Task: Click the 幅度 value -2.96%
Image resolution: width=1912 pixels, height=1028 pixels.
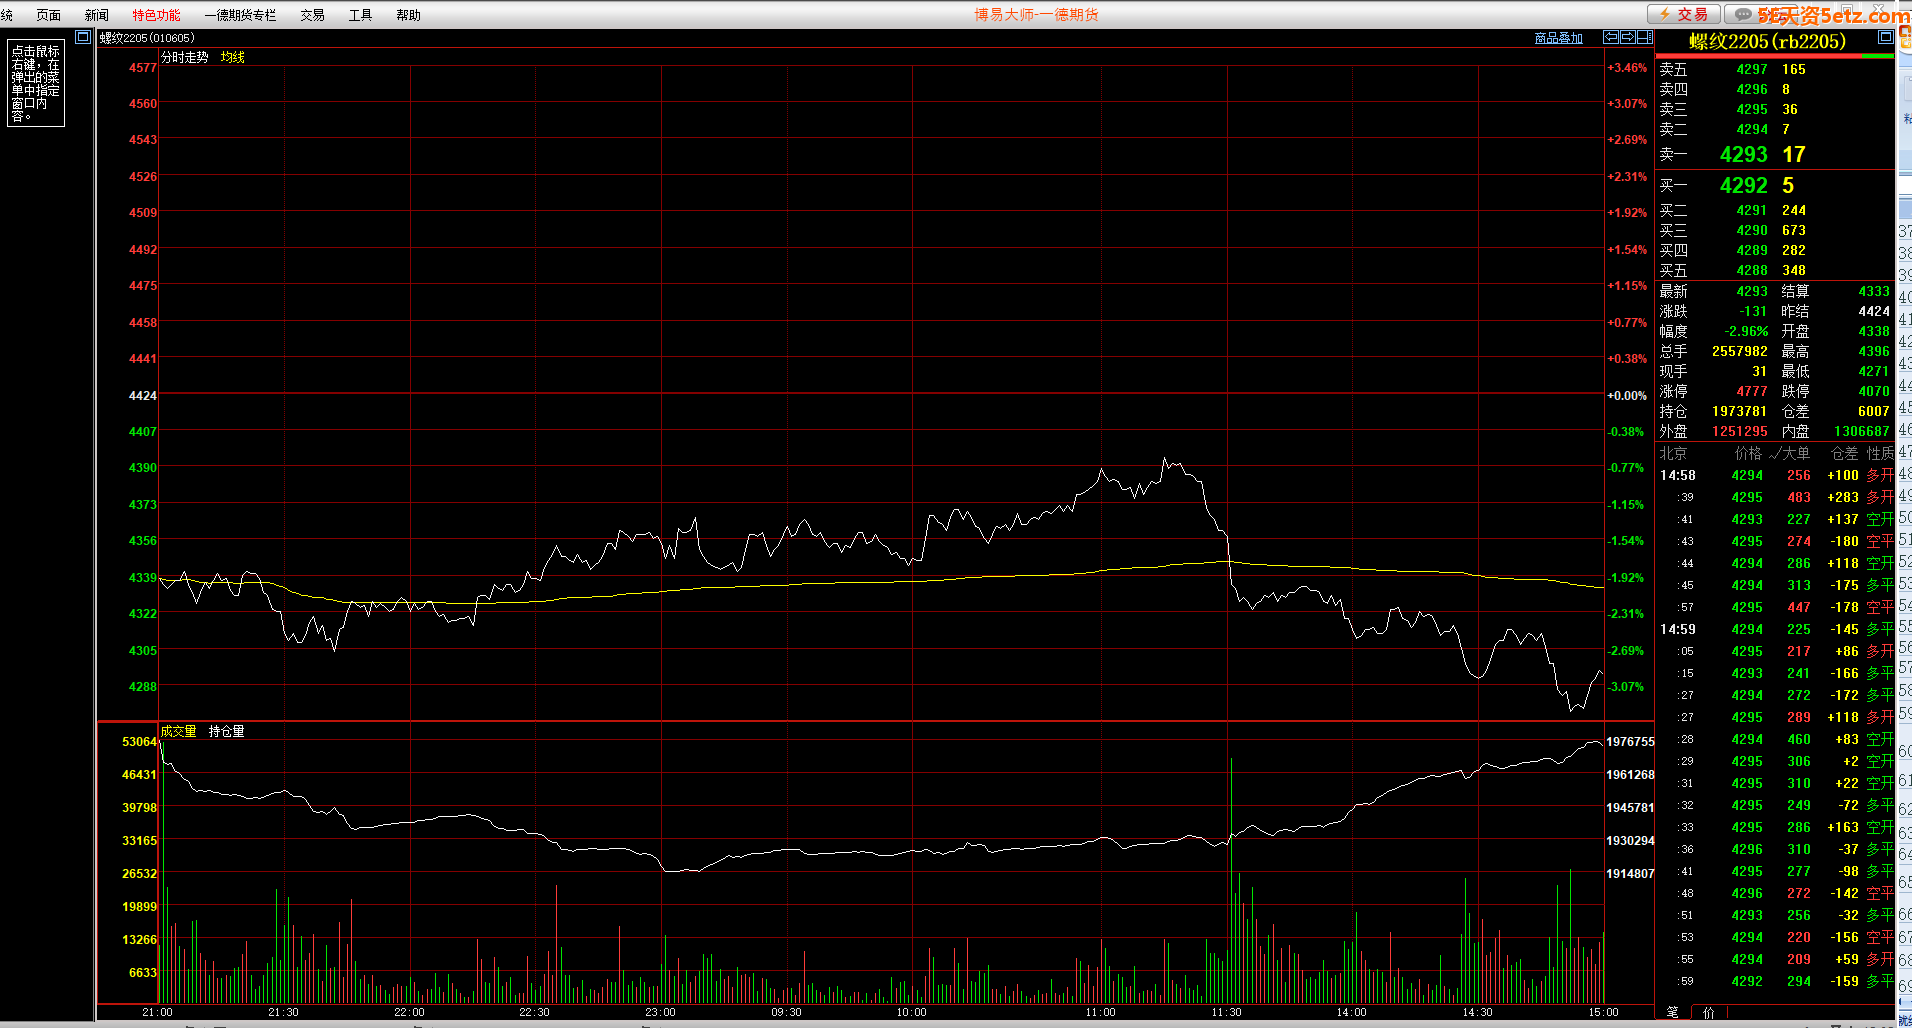Action: point(1746,331)
